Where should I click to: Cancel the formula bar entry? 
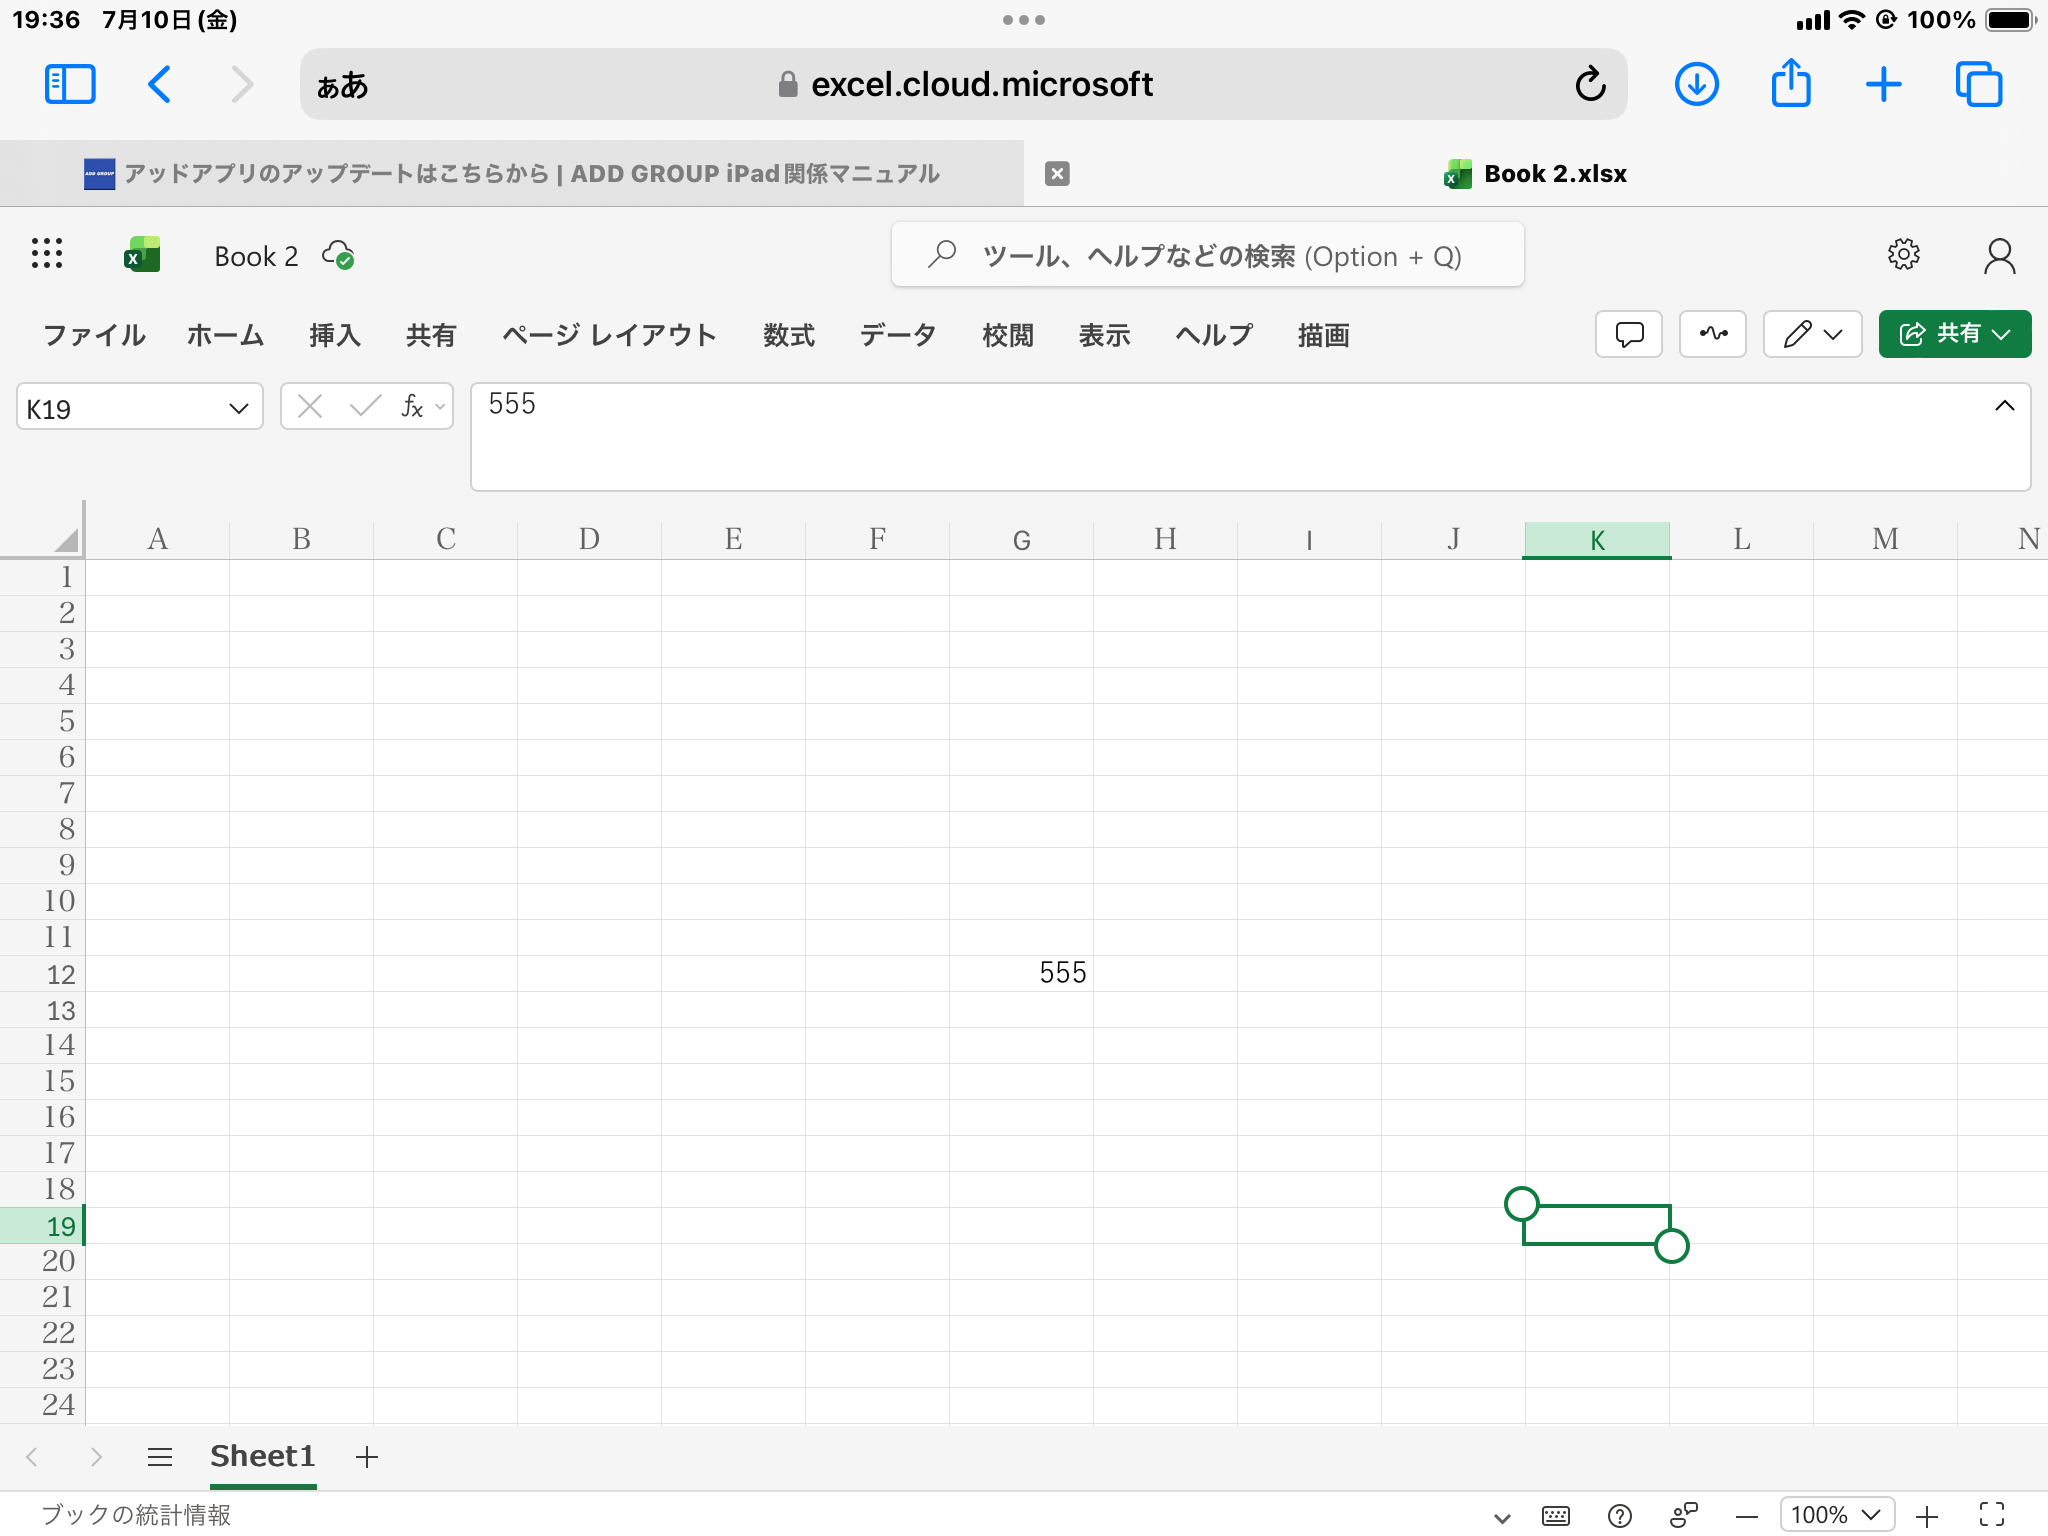(x=310, y=406)
